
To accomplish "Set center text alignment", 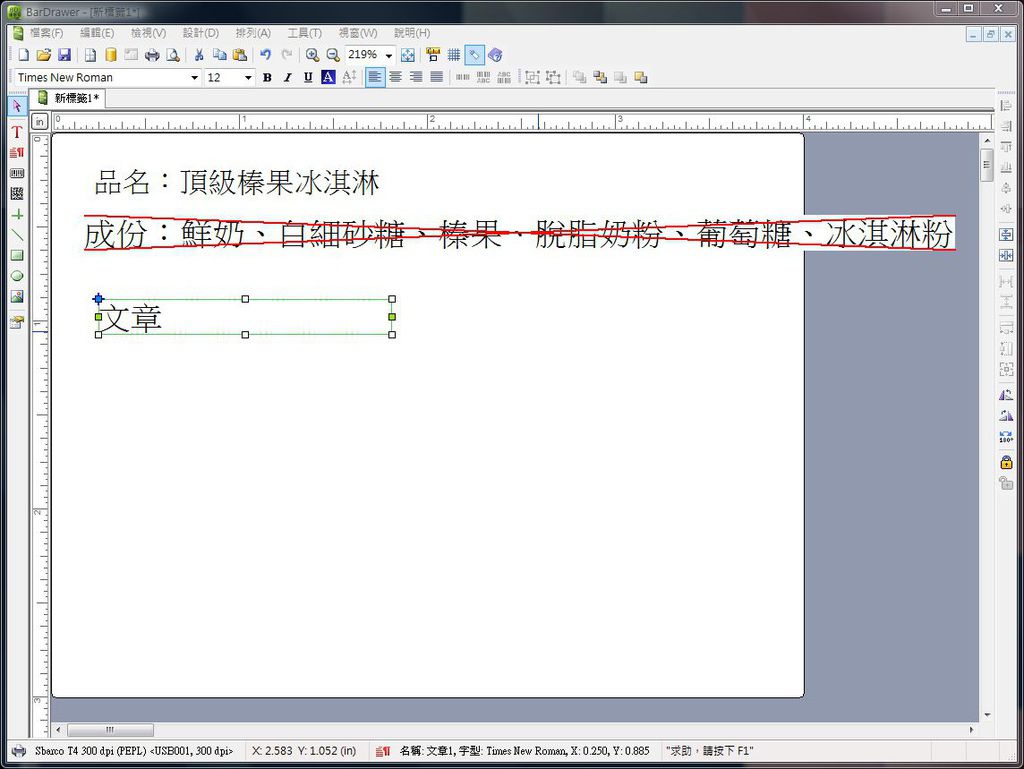I will (395, 77).
